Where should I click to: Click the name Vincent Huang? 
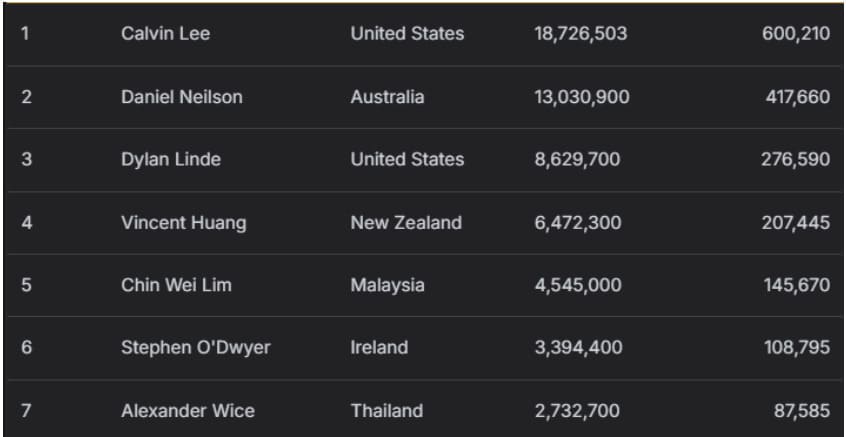183,223
